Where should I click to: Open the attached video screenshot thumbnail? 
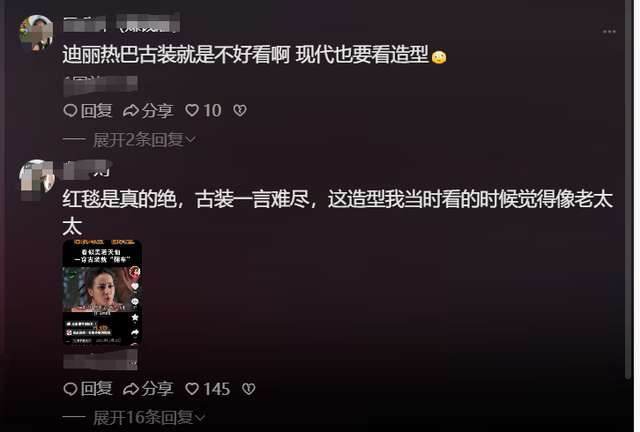point(102,292)
